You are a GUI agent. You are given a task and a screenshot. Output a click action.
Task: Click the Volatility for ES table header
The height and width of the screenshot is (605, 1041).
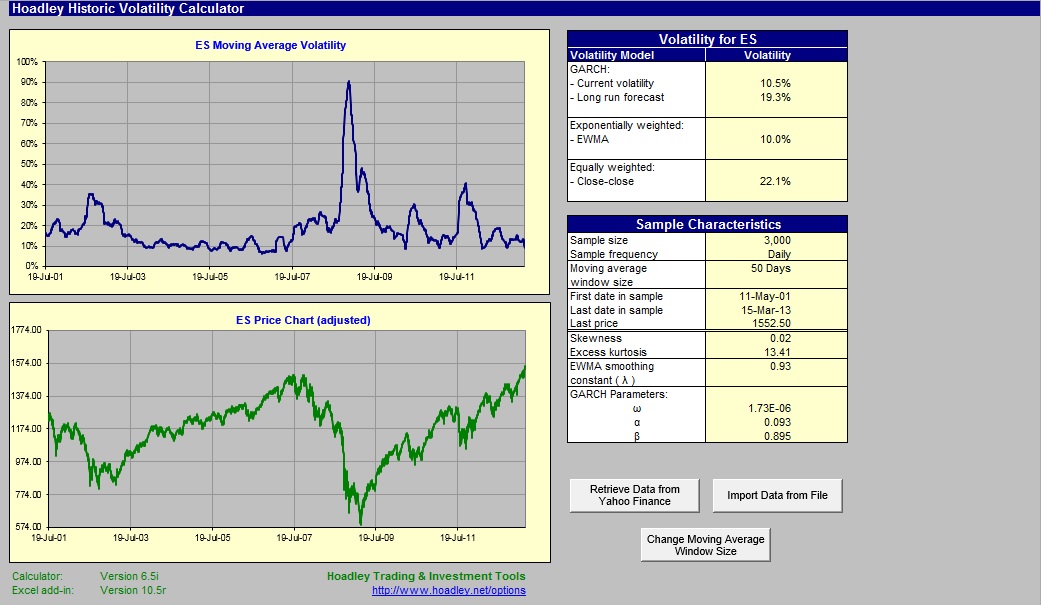[x=707, y=39]
